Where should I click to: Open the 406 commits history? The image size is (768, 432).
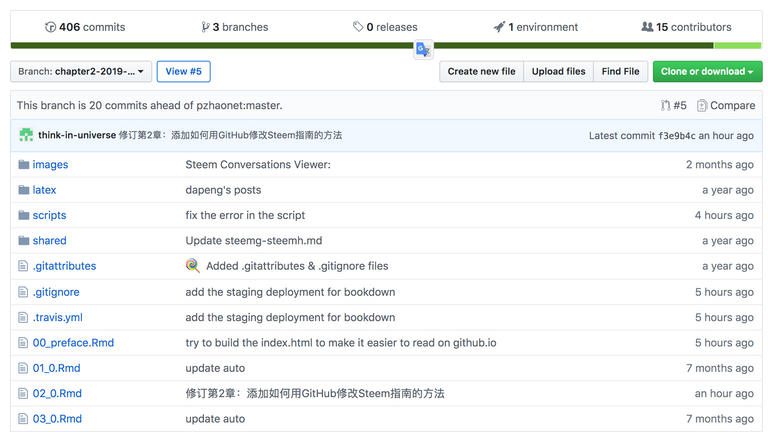(85, 27)
